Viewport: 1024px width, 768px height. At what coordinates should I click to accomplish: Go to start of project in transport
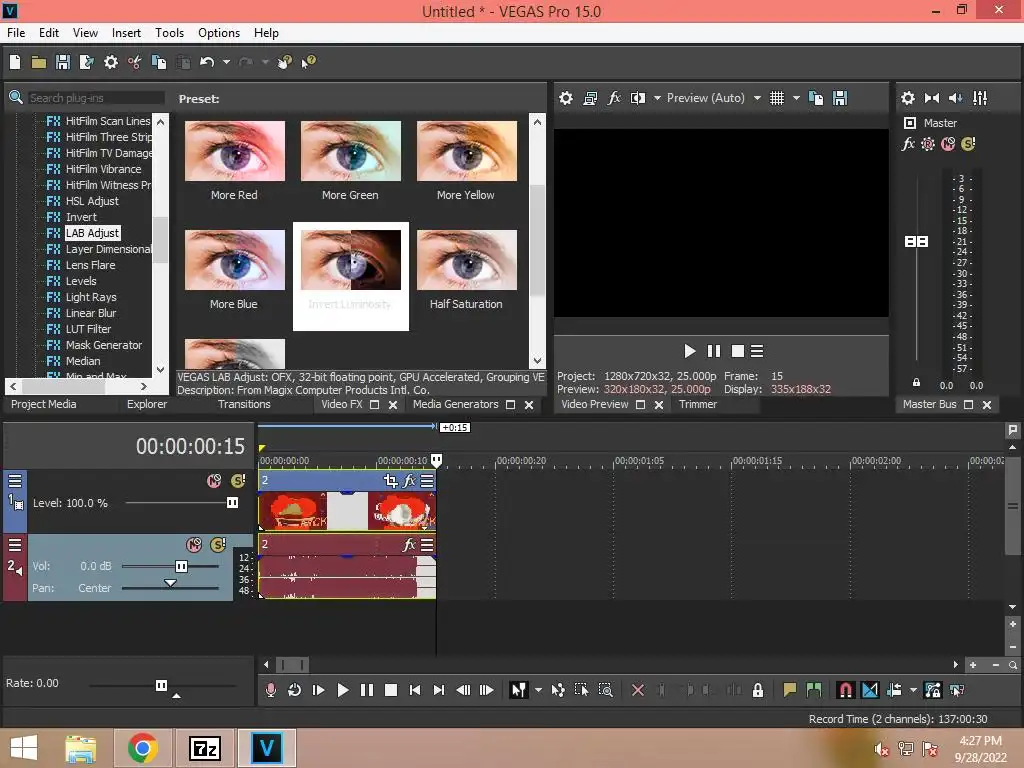point(415,690)
